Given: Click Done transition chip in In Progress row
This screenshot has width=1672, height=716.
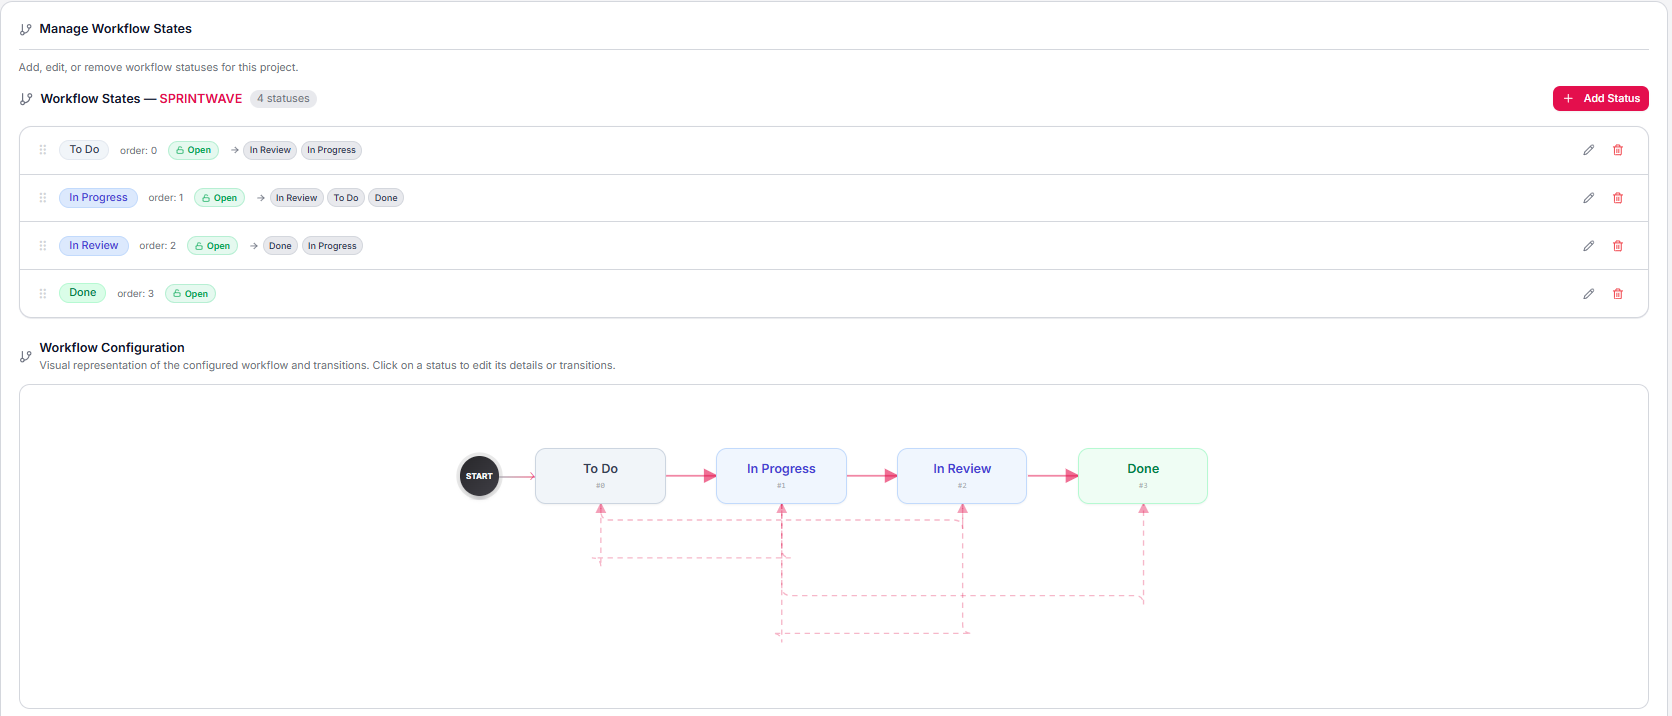Looking at the screenshot, I should pos(386,198).
